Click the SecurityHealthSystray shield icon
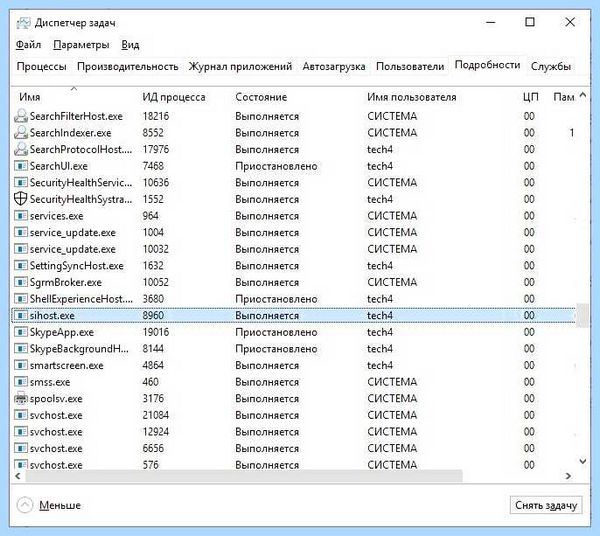 21,199
